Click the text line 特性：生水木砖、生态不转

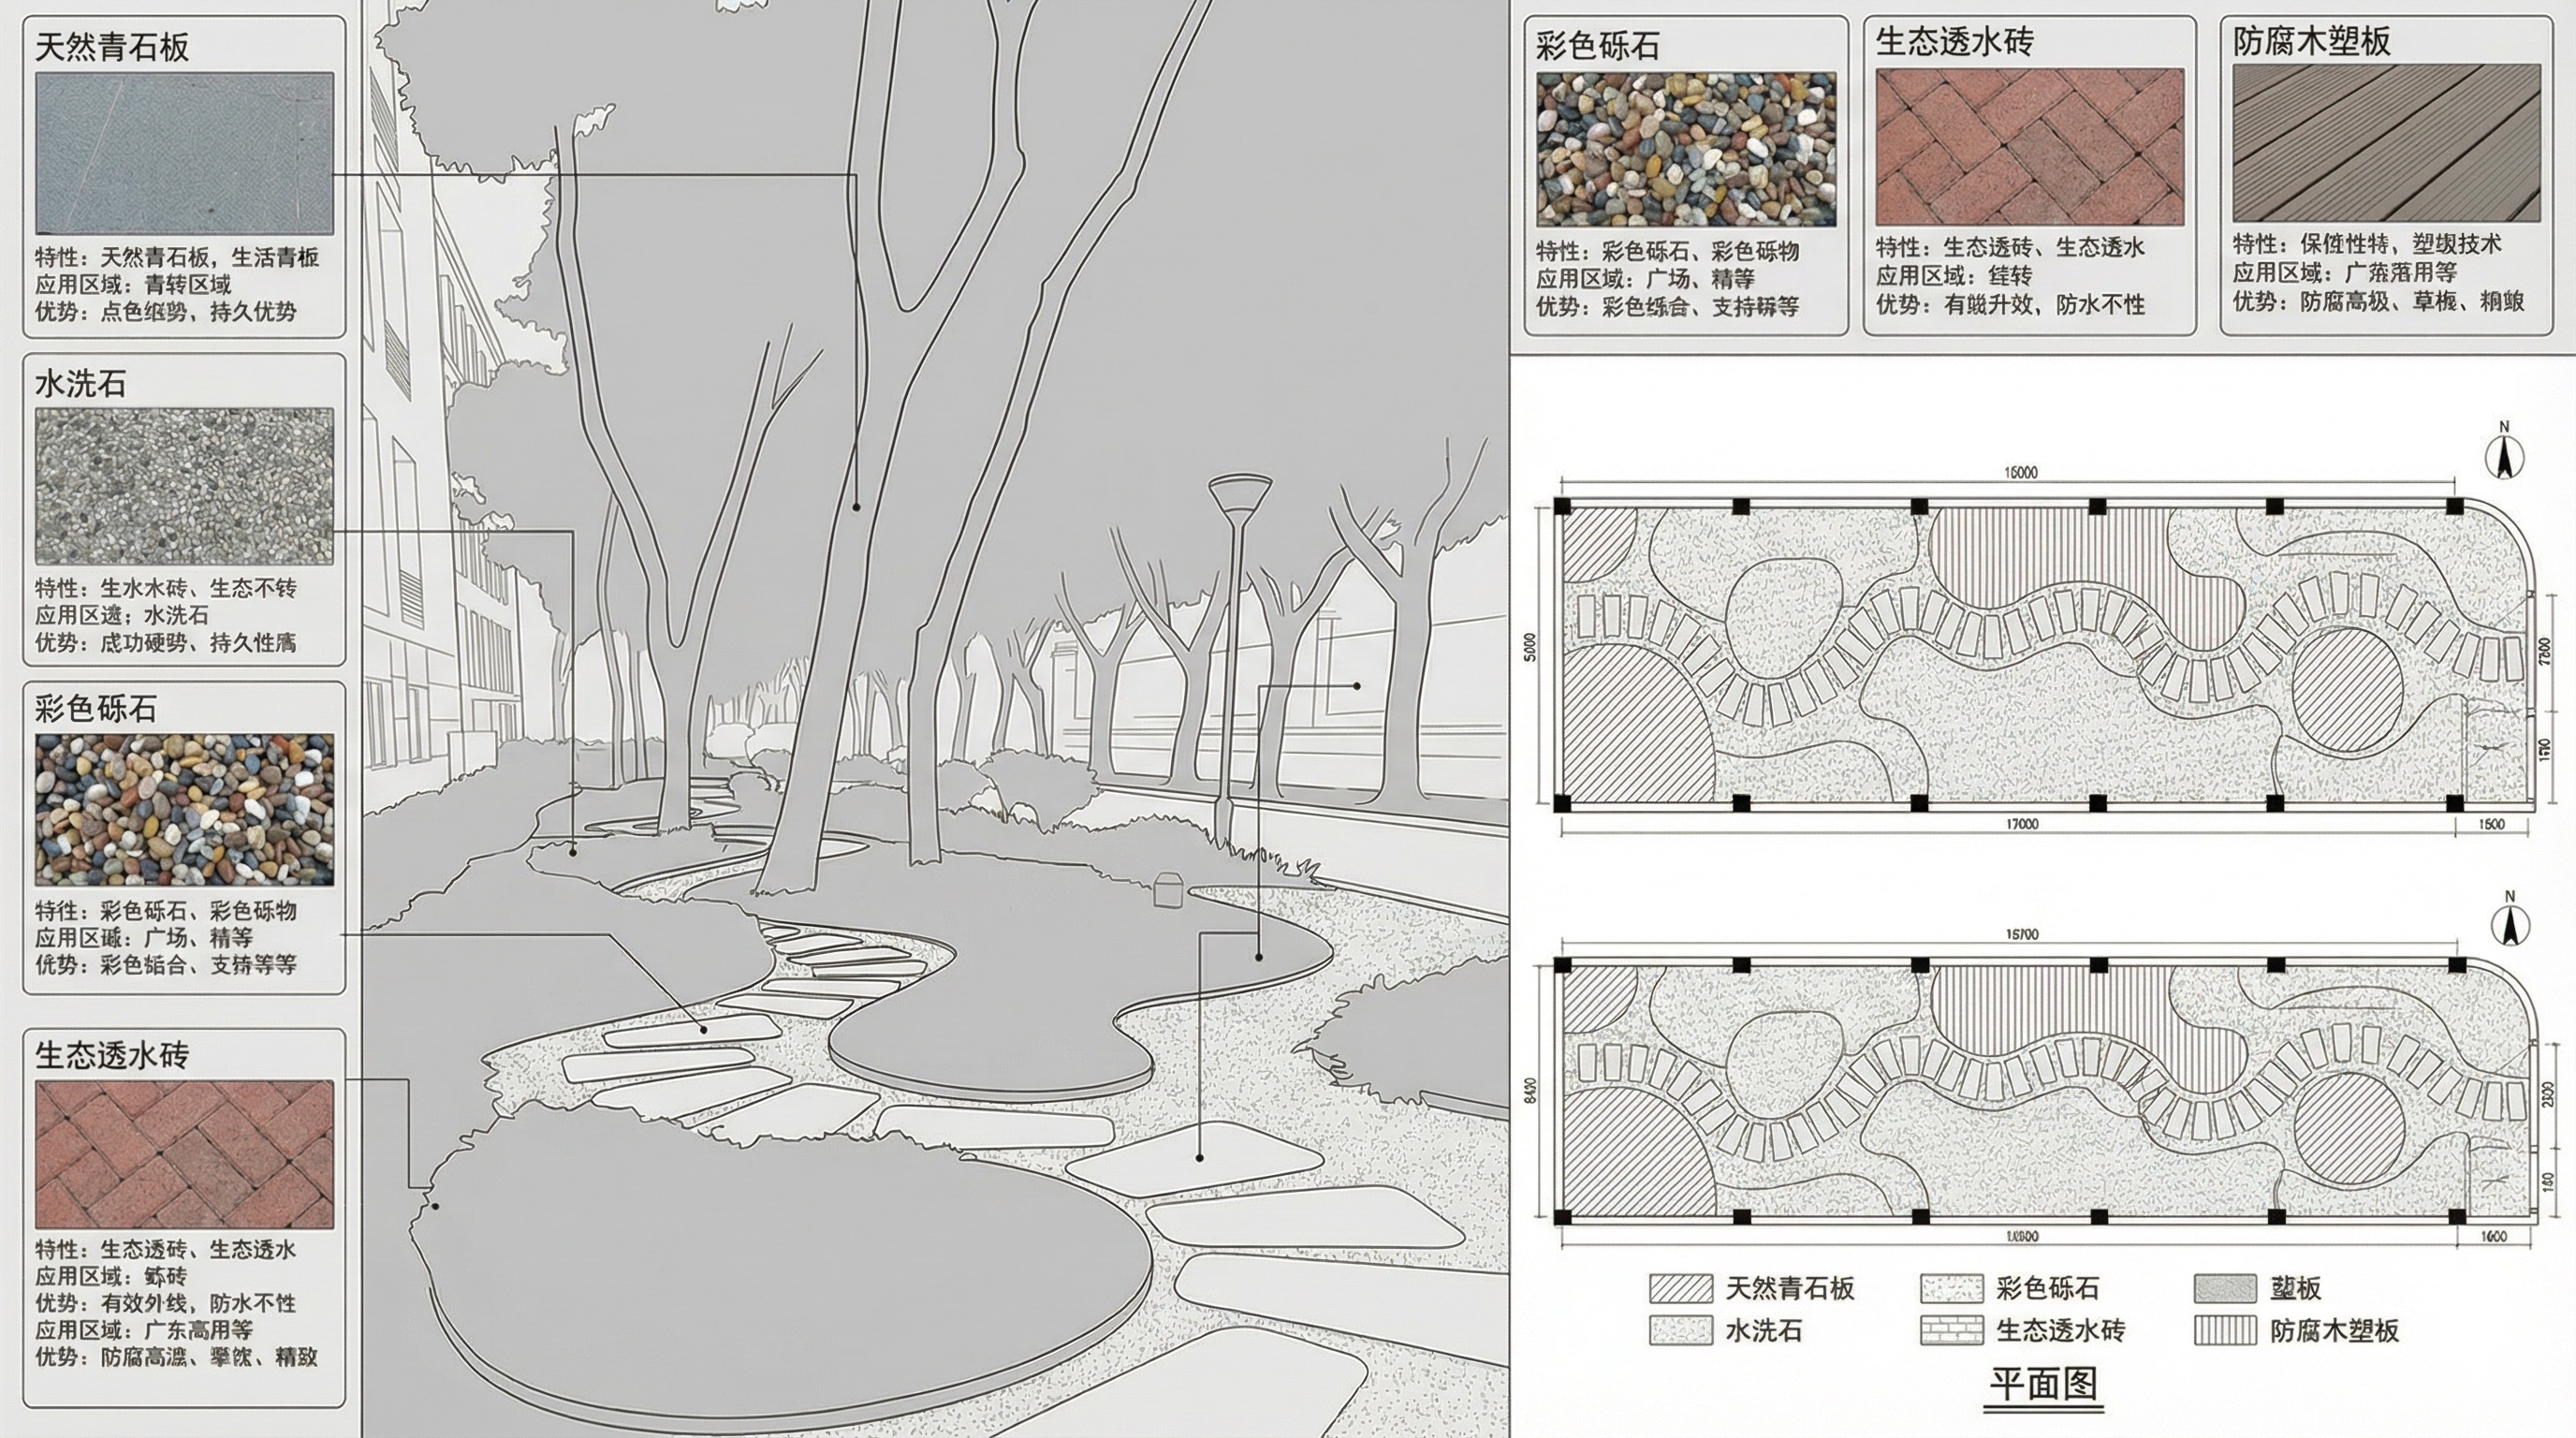click(x=166, y=588)
